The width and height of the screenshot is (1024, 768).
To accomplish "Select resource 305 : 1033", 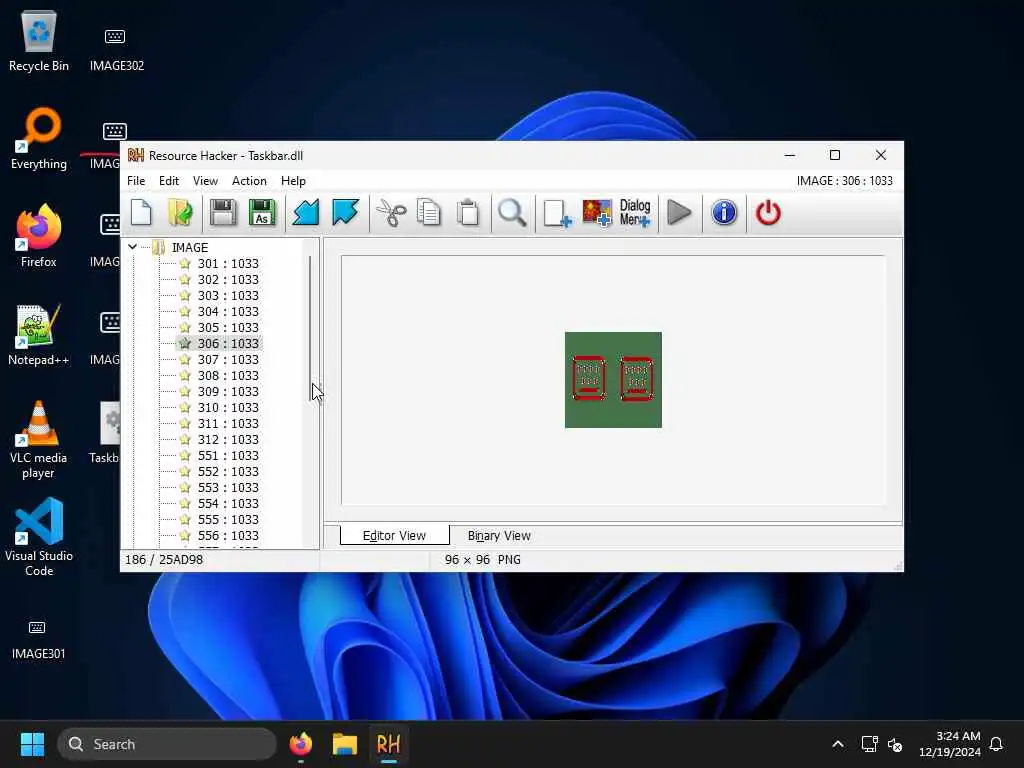I will click(228, 328).
